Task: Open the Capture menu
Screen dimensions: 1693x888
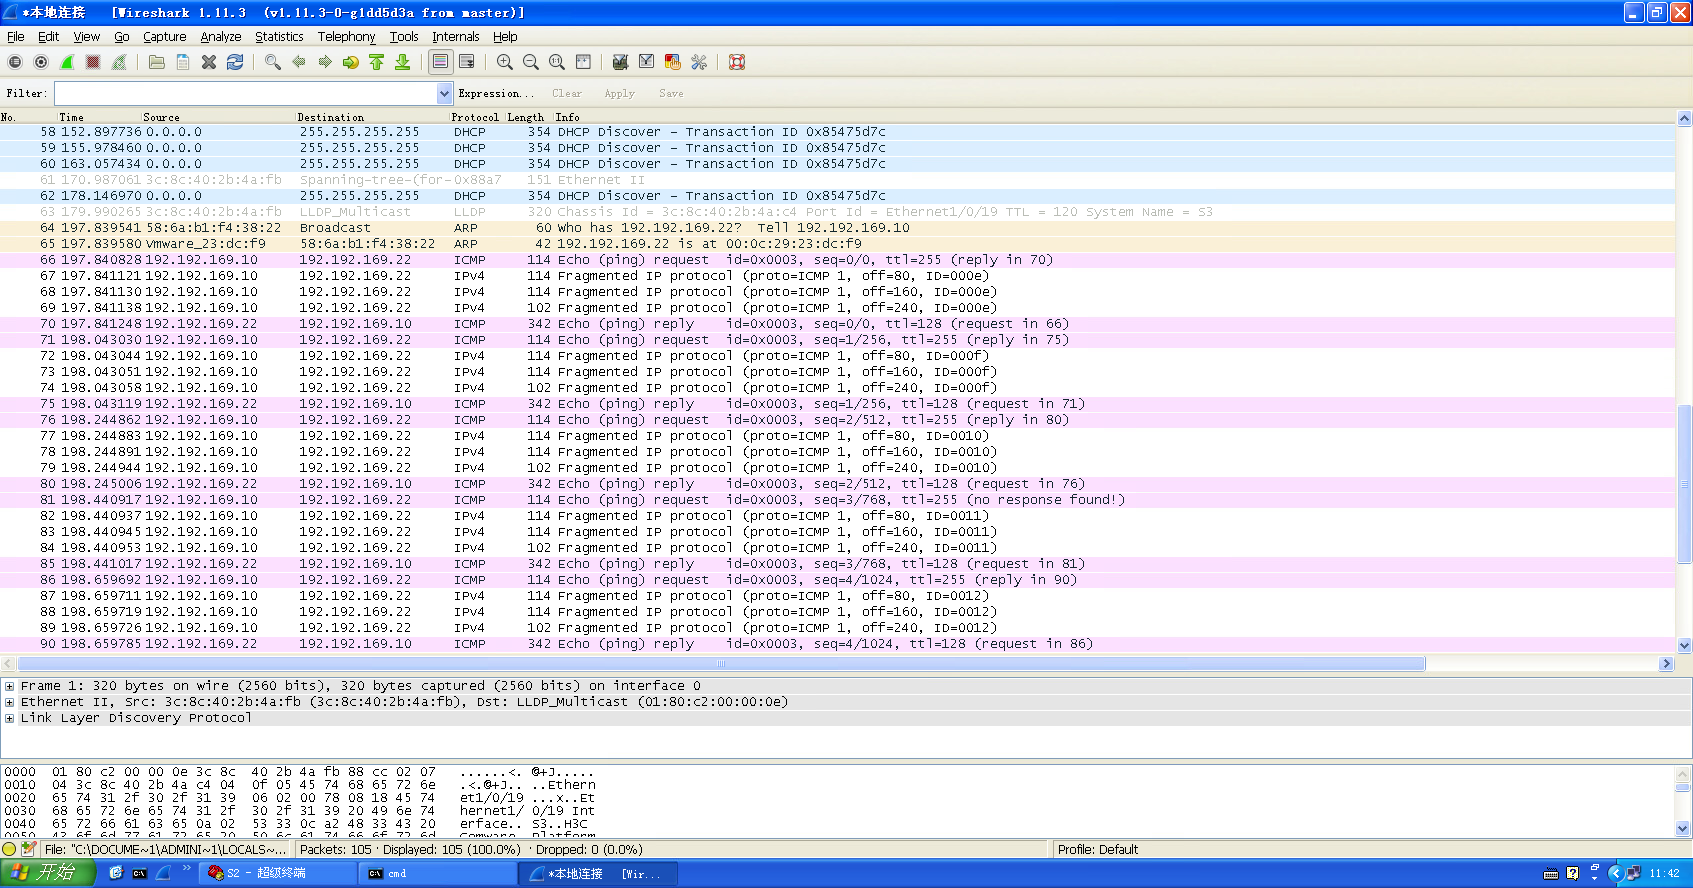Action: (165, 36)
